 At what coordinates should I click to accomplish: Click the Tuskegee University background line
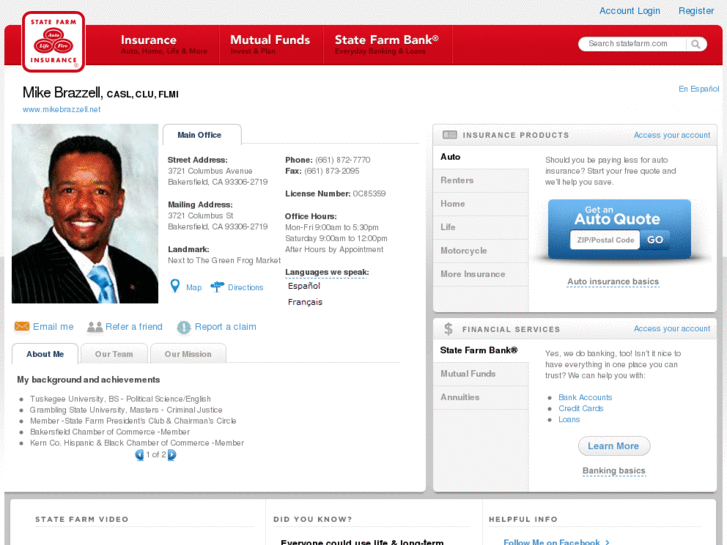(121, 399)
